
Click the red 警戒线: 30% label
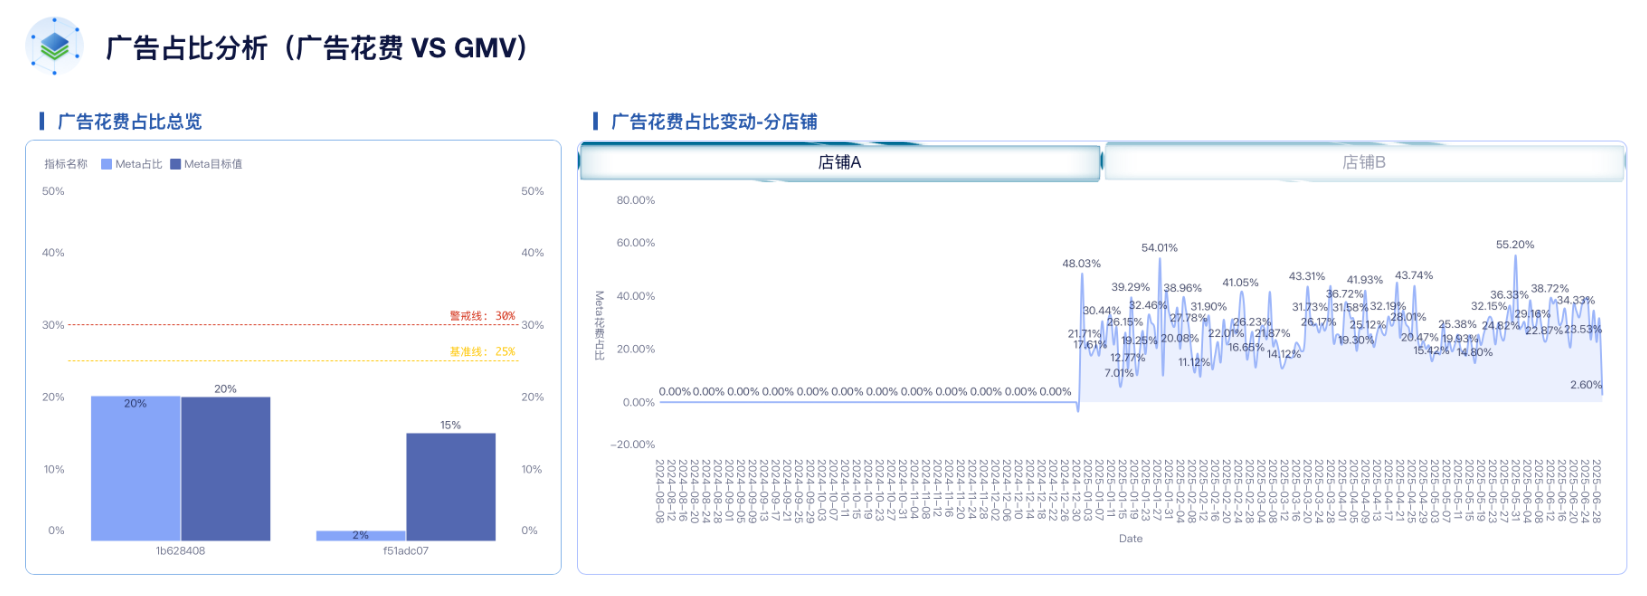(482, 316)
